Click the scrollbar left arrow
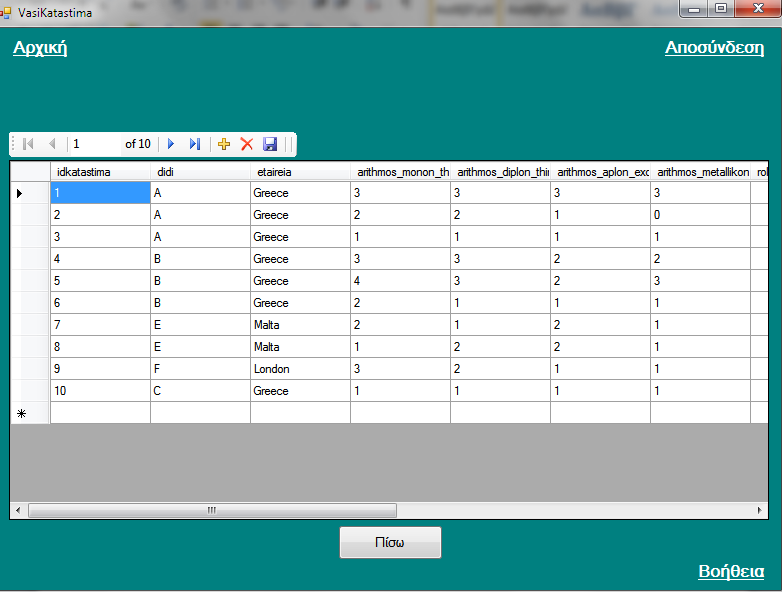This screenshot has height=592, width=782. coord(18,510)
